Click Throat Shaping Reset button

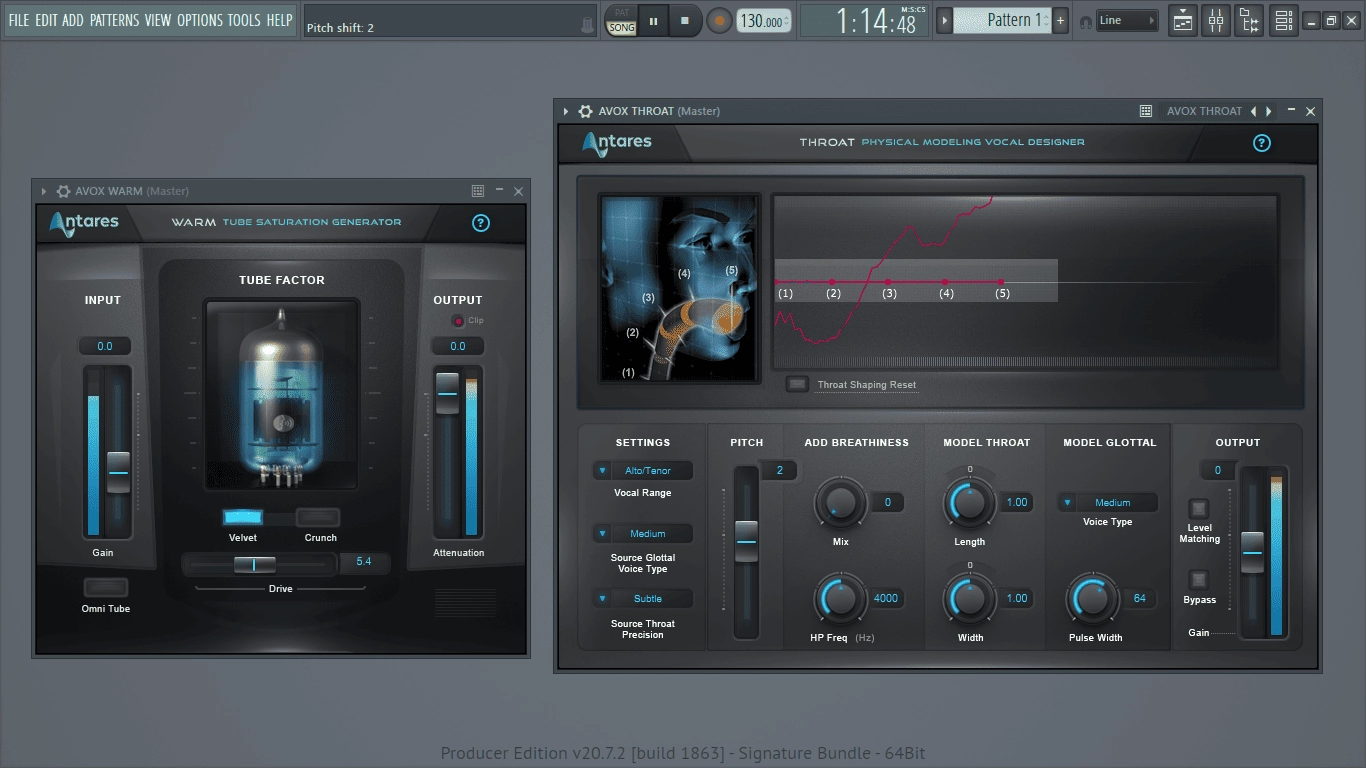tap(797, 384)
